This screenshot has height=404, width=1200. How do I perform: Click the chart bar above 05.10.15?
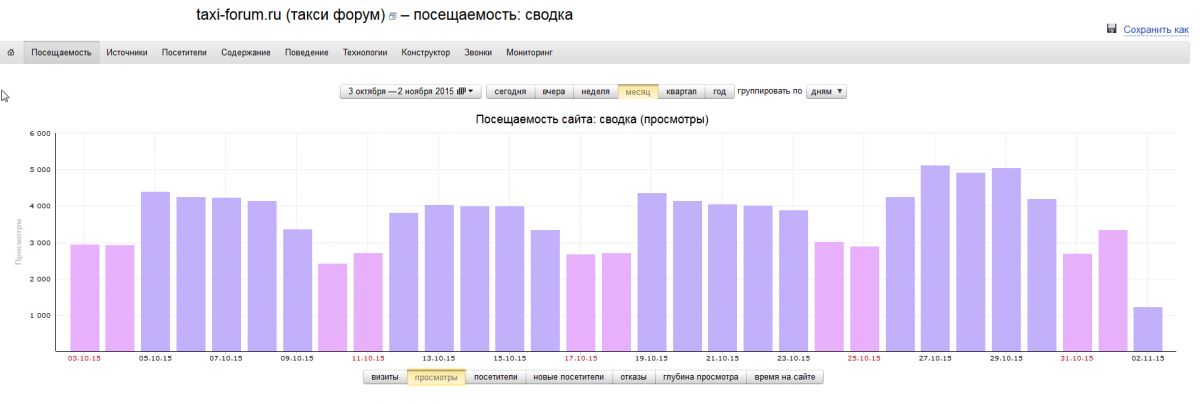(x=155, y=271)
